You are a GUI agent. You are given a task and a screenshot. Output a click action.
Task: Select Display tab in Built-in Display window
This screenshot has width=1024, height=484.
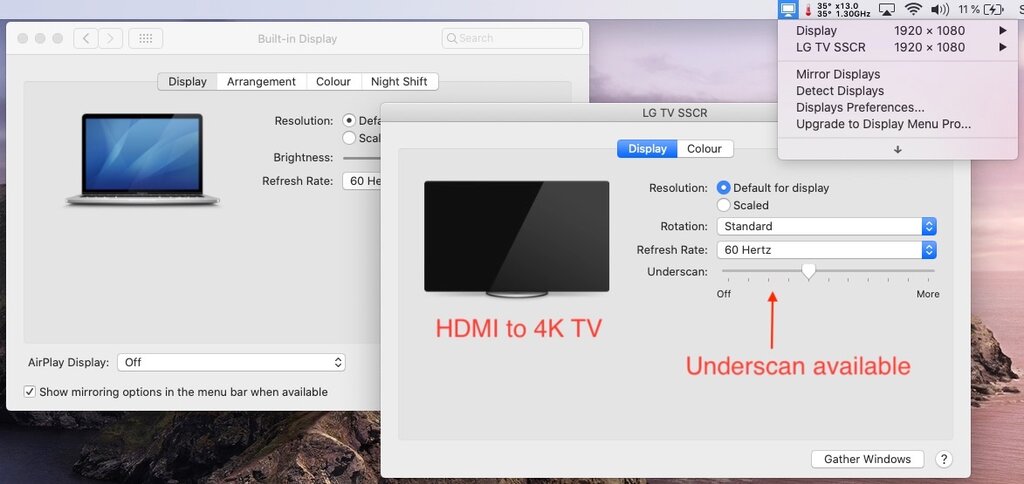tap(187, 82)
